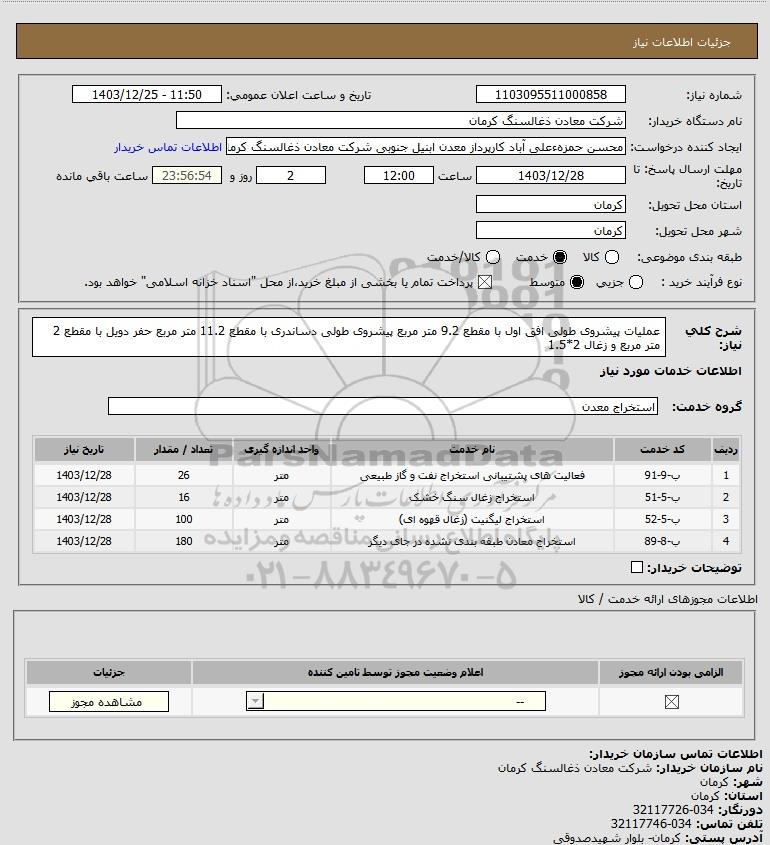Click the شرح کلی نیاز text area
The width and height of the screenshot is (770, 845).
click(349, 337)
